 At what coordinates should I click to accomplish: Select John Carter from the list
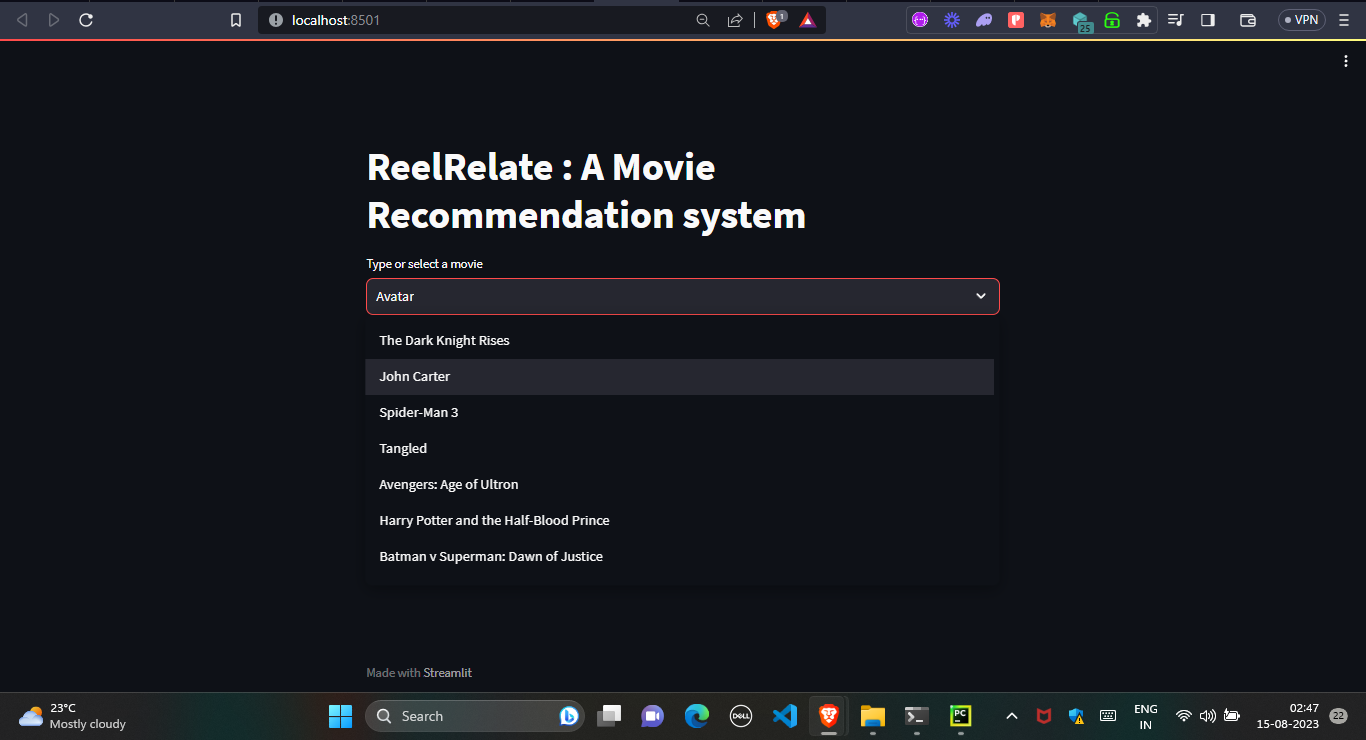click(415, 376)
